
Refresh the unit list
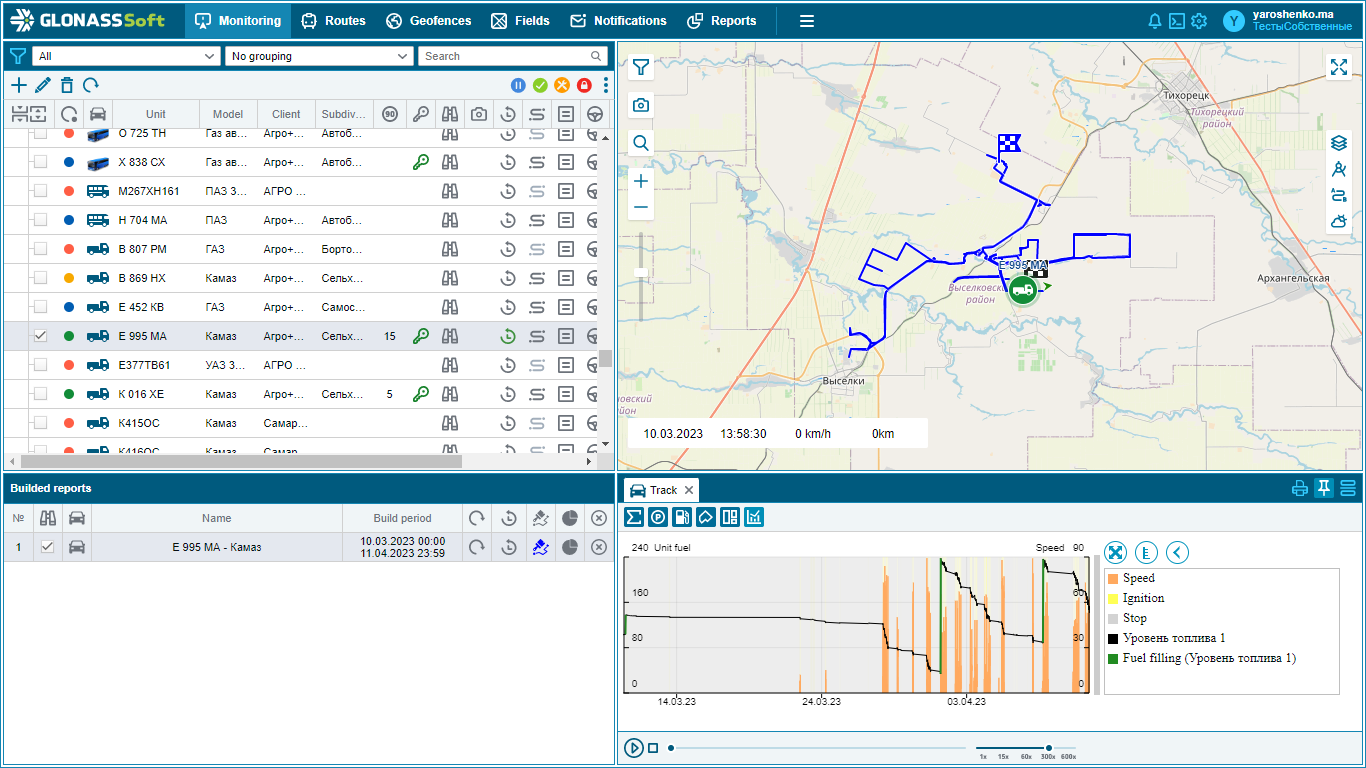(x=91, y=86)
